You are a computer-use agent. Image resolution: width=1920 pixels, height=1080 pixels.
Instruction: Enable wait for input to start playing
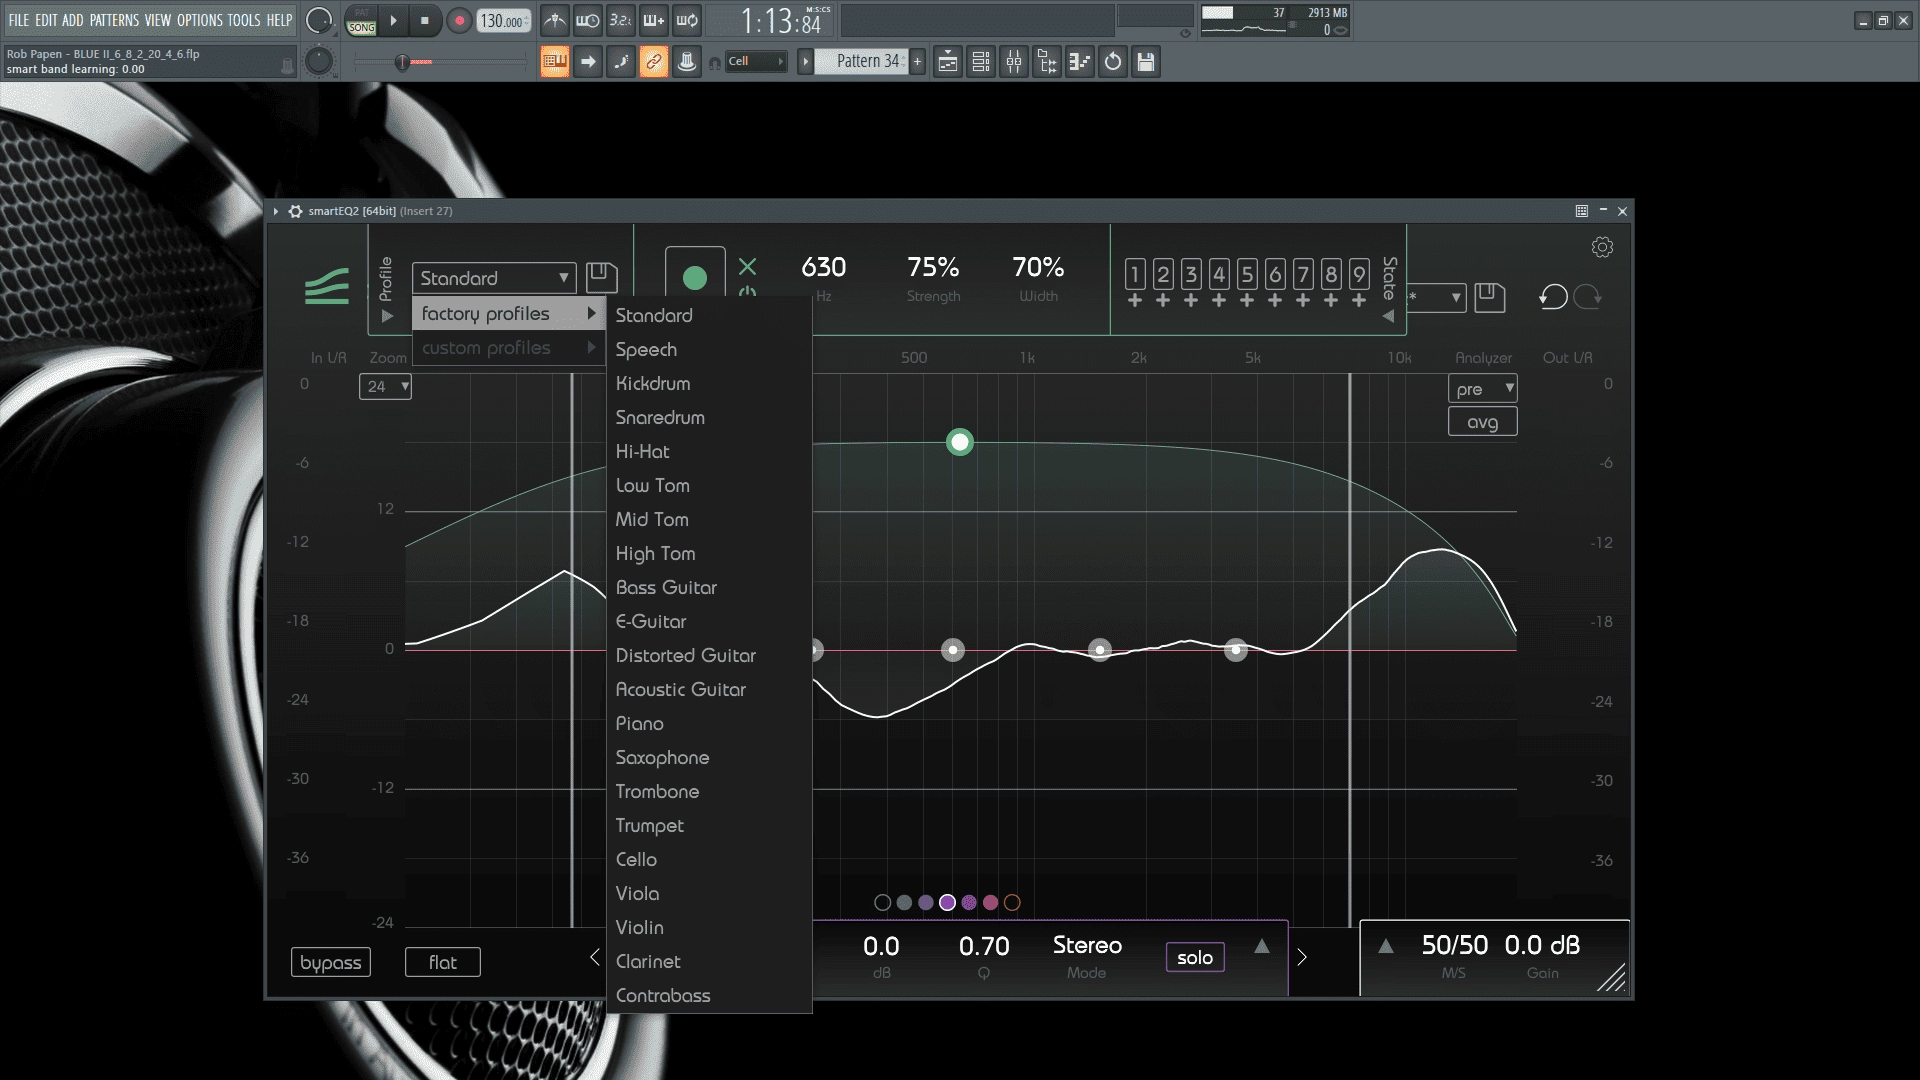coord(588,20)
